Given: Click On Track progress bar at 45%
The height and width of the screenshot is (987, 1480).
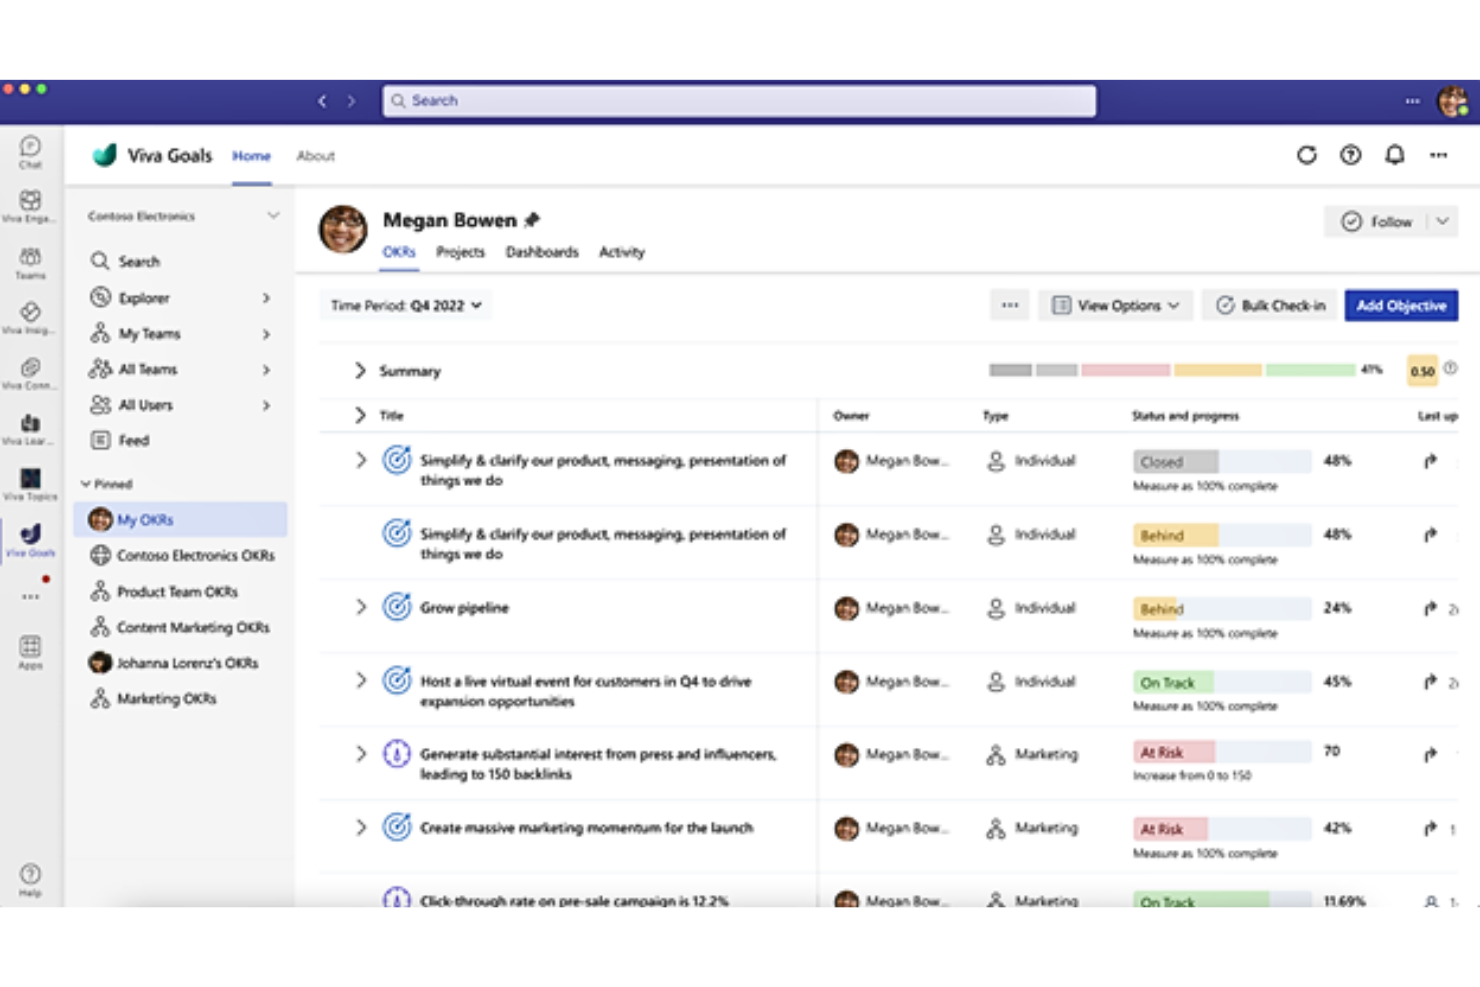Looking at the screenshot, I should tap(1221, 683).
